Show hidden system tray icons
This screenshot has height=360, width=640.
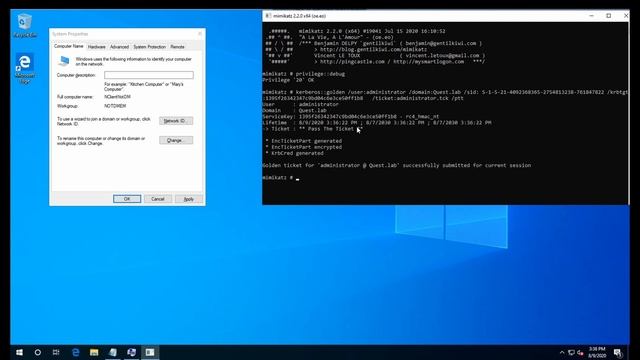[562, 353]
